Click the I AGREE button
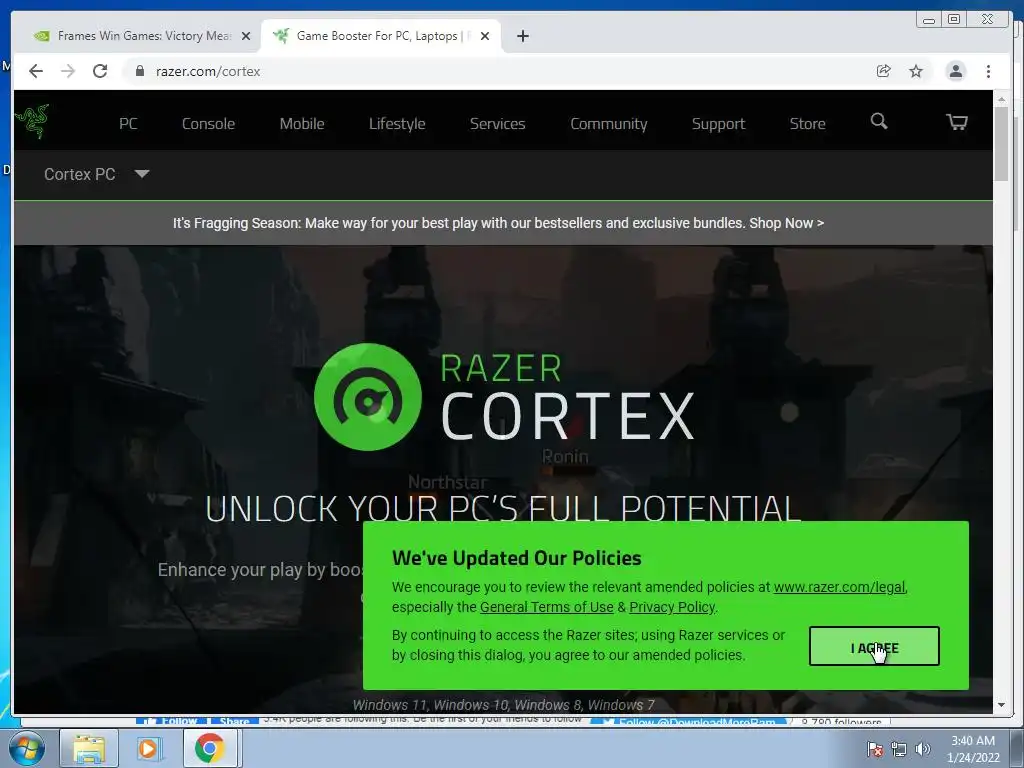Viewport: 1024px width, 768px height. pos(874,647)
